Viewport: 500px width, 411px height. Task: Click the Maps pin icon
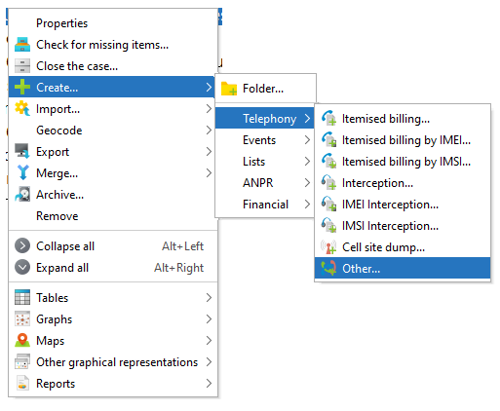(22, 340)
